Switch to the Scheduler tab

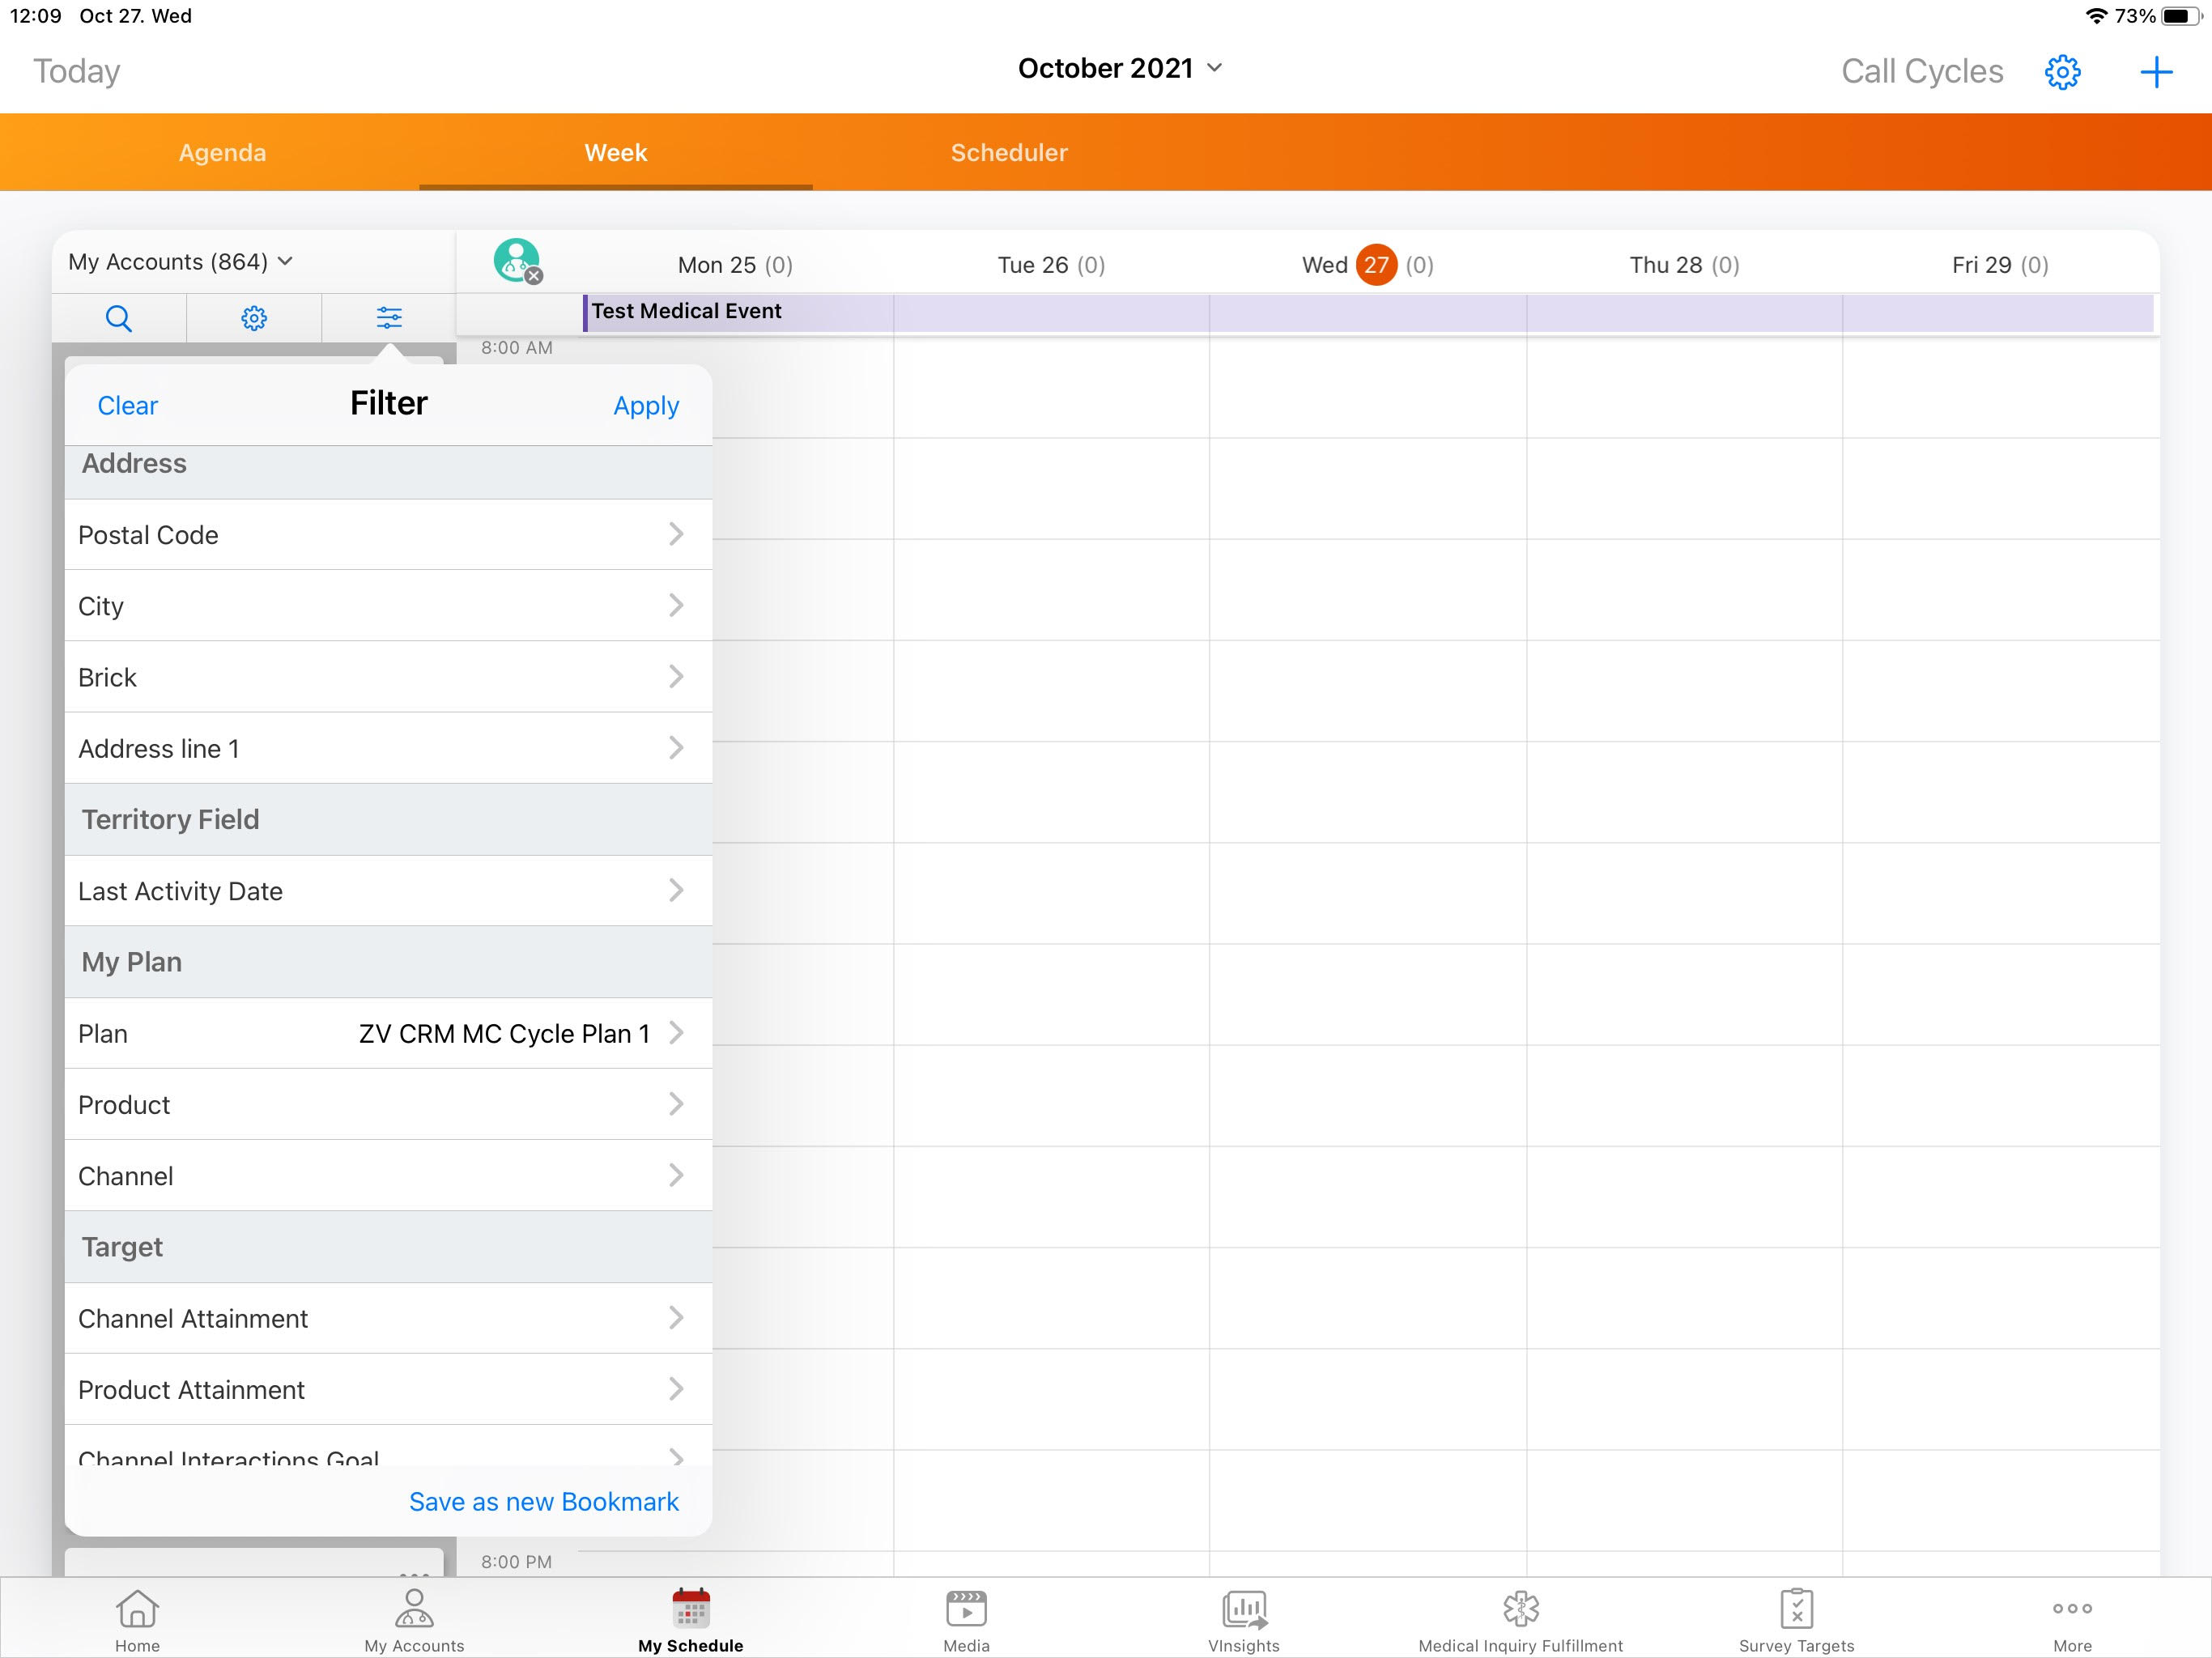[1008, 153]
